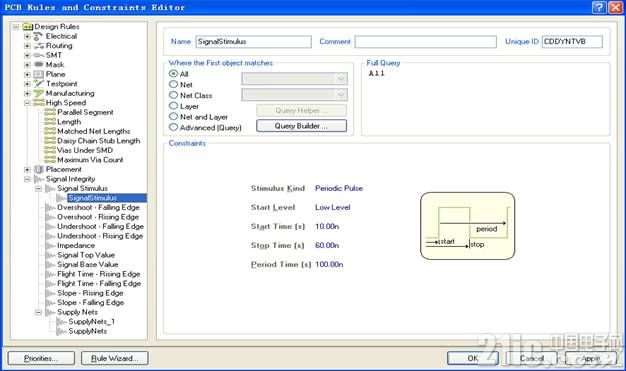Select the Layer scope radio button

click(x=173, y=106)
